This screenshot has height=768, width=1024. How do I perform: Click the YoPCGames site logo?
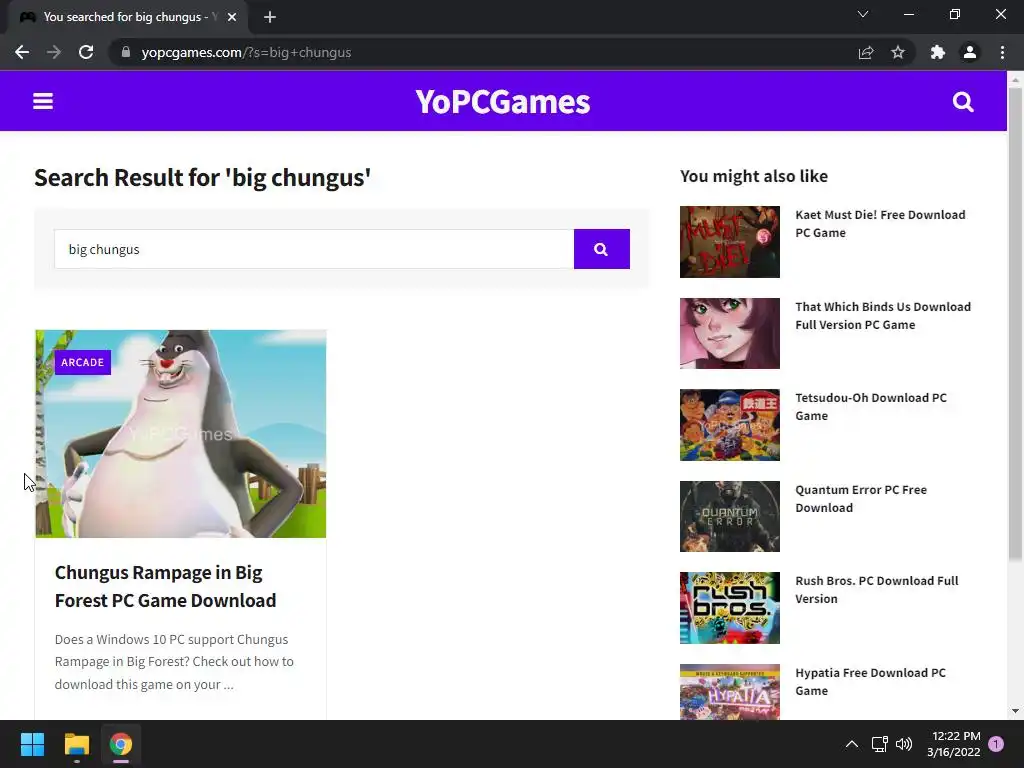pos(503,102)
